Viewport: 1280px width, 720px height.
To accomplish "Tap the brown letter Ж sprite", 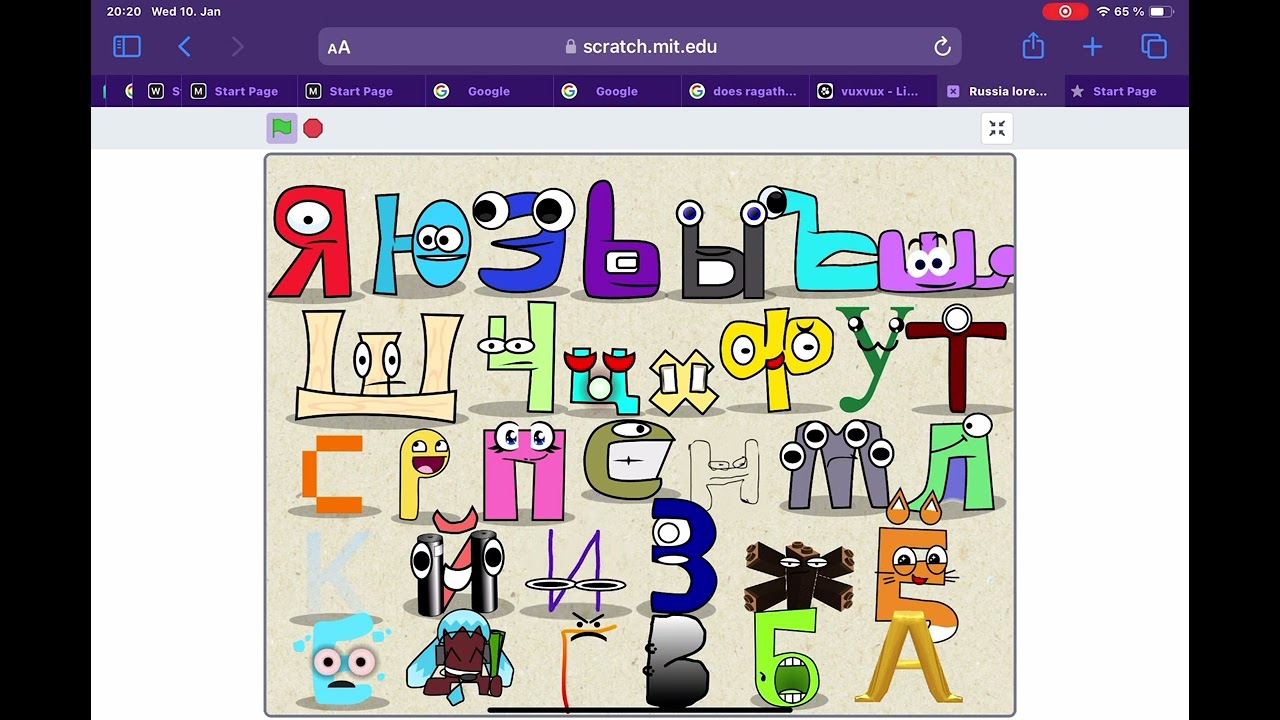I will tap(798, 575).
